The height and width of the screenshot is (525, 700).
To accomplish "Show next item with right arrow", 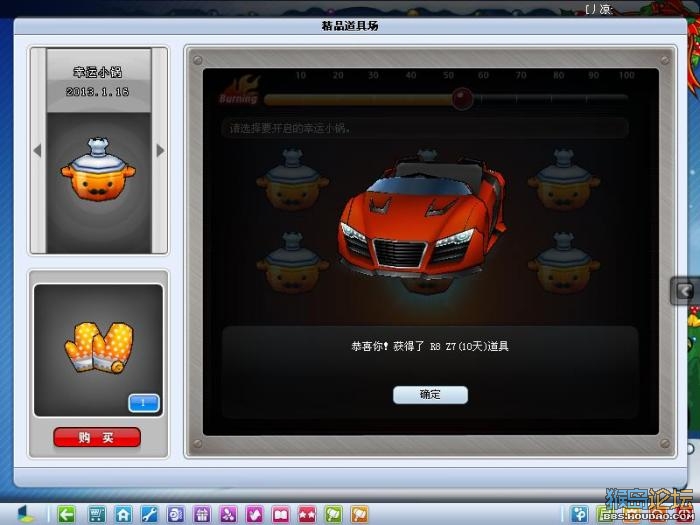I will [160, 150].
